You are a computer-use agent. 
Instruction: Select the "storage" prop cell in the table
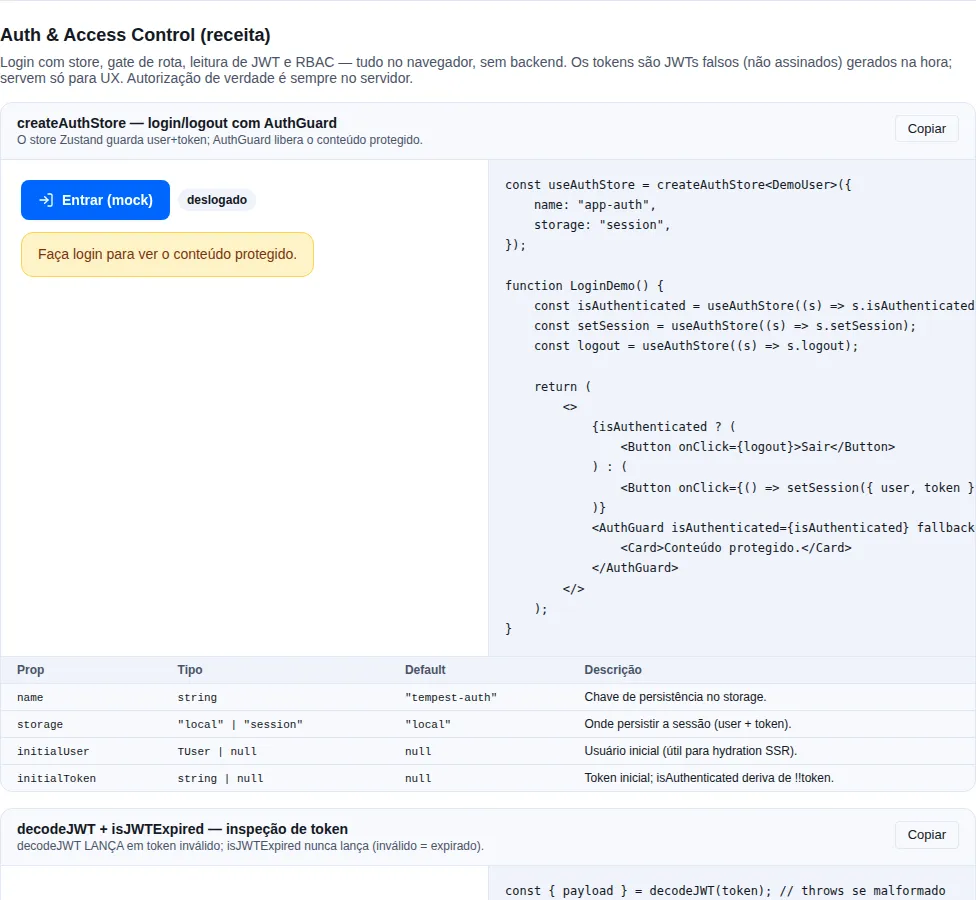40,724
